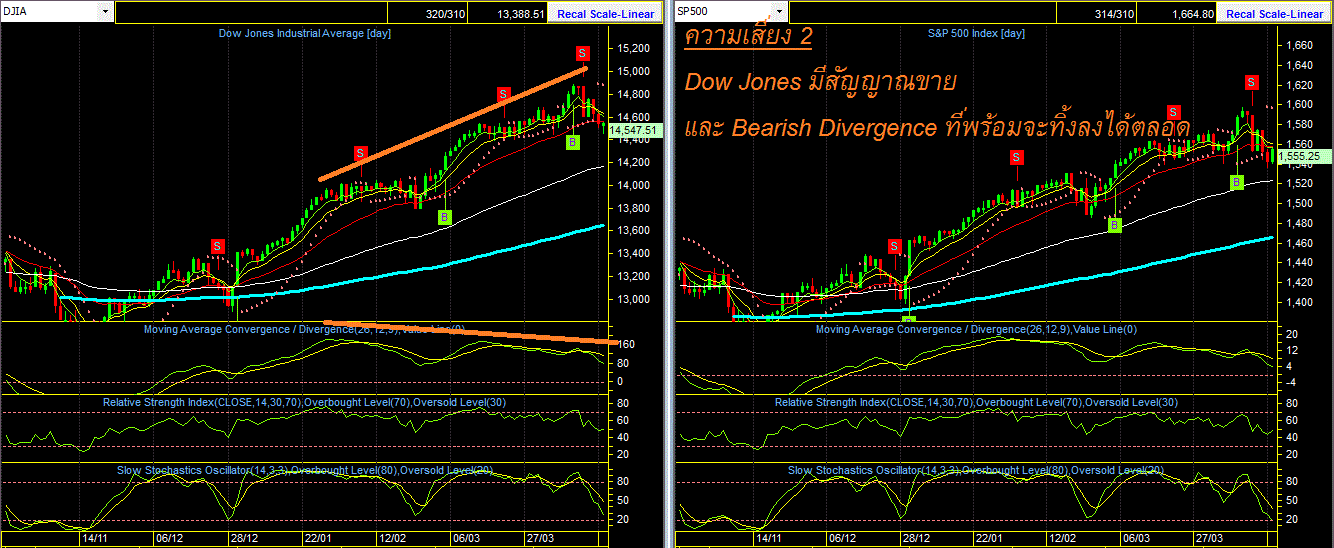Click the S&P buy signal near the 1,520 level
The image size is (1334, 548).
click(1237, 182)
